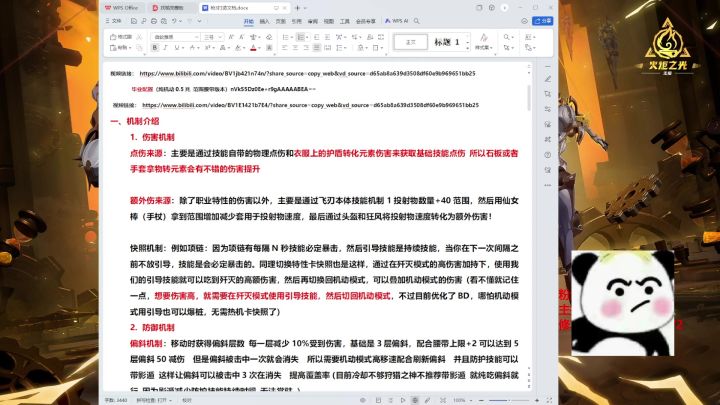This screenshot has height=405, width=720.
Task: Expand the styles gallery arrow
Action: 468,48
